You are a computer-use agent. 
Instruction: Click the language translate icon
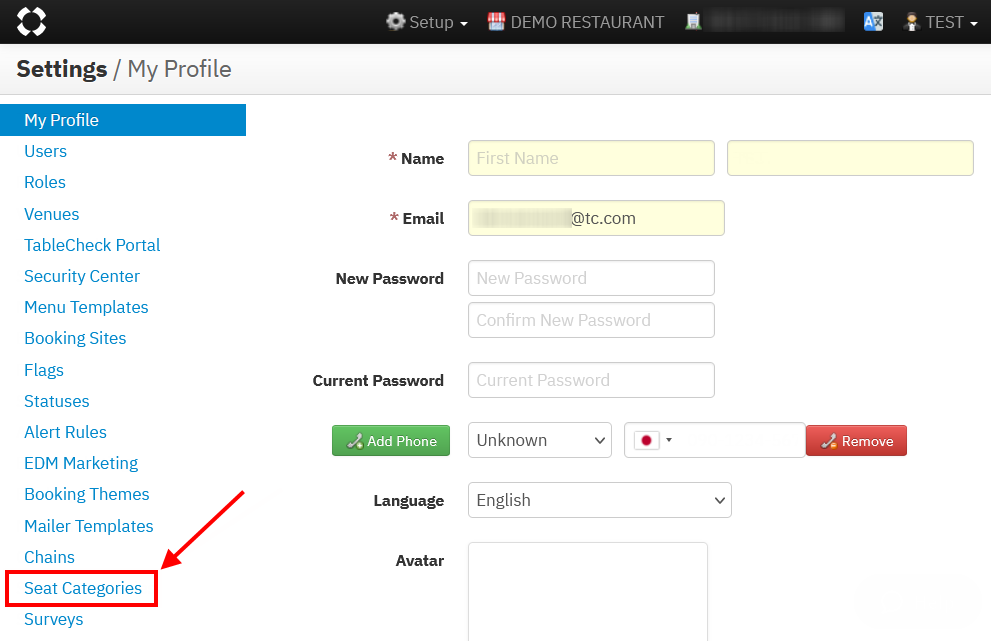pyautogui.click(x=874, y=22)
